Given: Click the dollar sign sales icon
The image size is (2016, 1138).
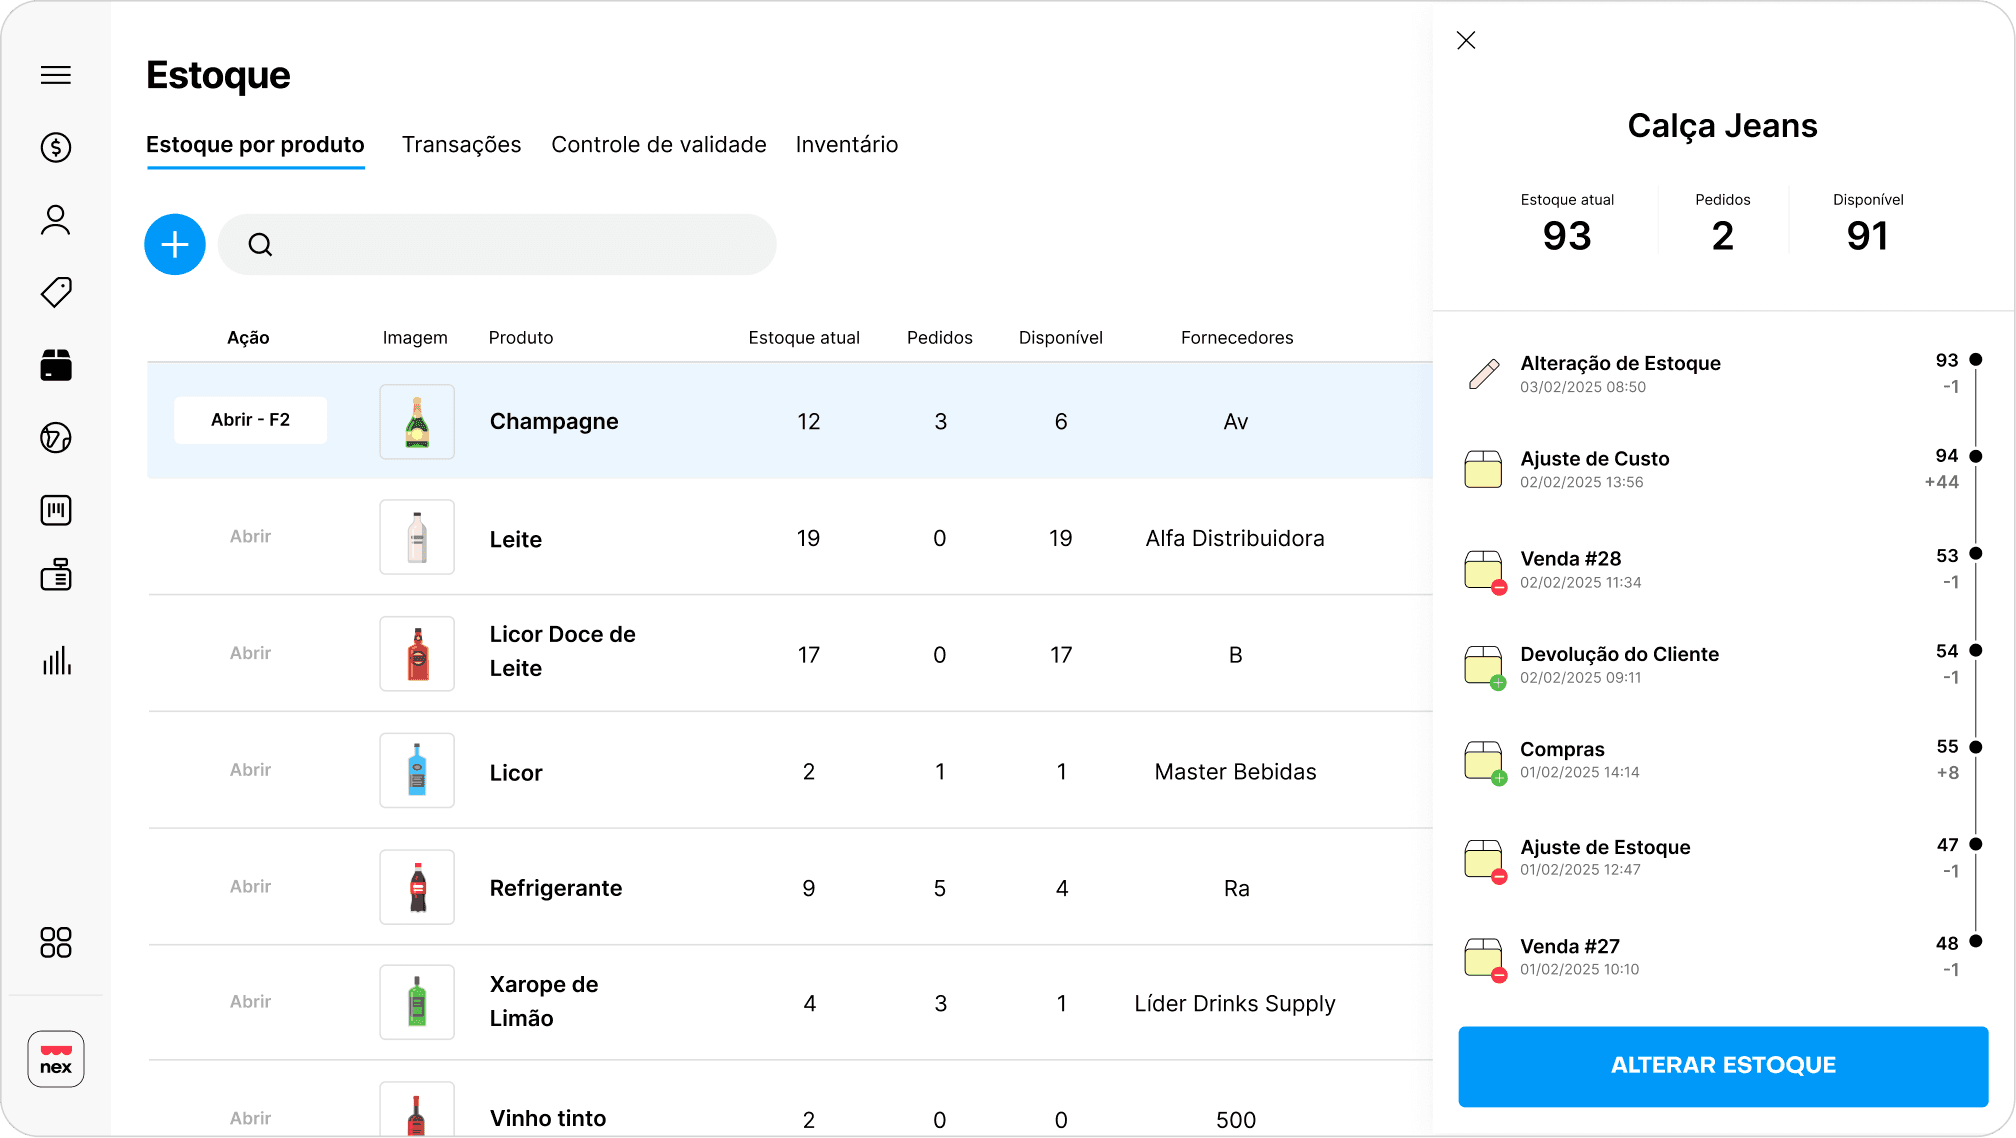Looking at the screenshot, I should pyautogui.click(x=56, y=148).
